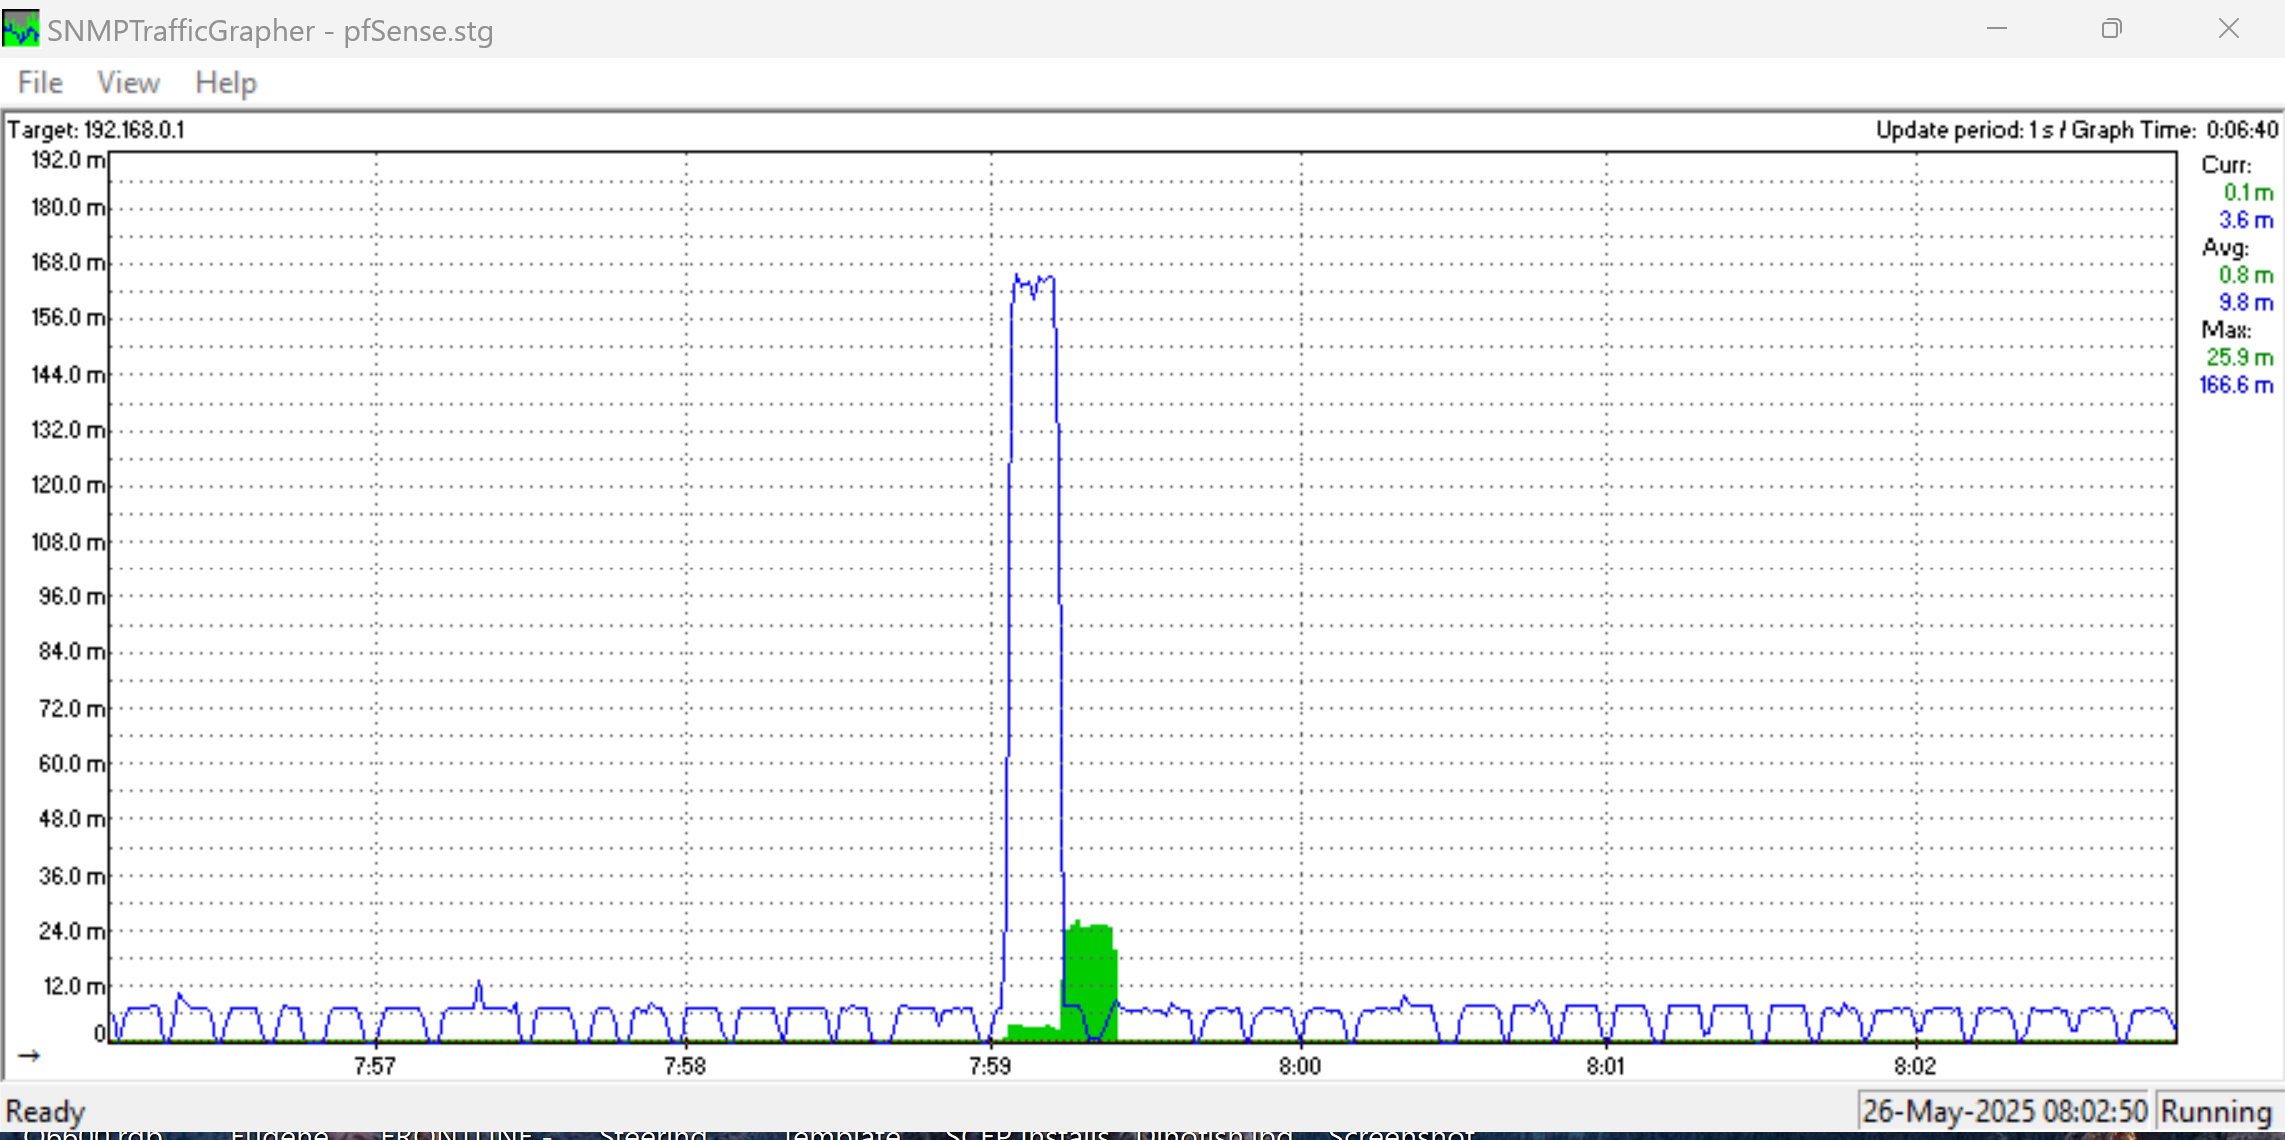Click the Target 192.168.0.1 label
Viewport: 2285px width, 1140px height.
(96, 130)
